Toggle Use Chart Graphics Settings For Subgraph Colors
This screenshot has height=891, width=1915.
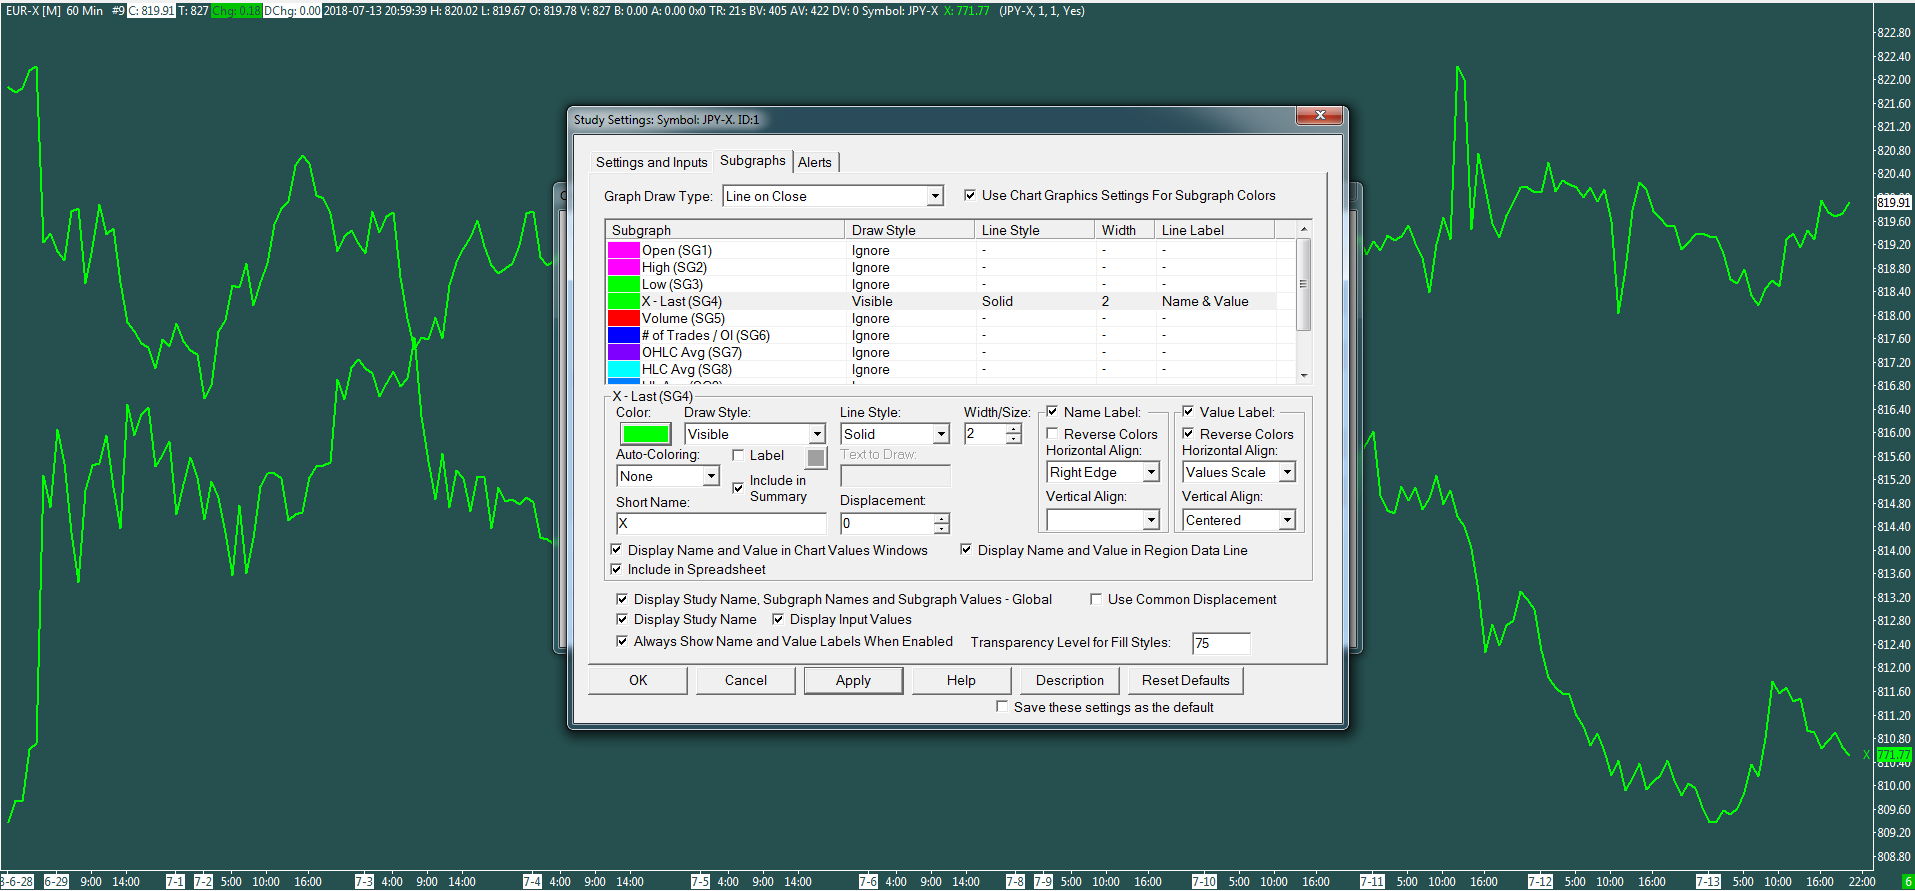pyautogui.click(x=970, y=196)
